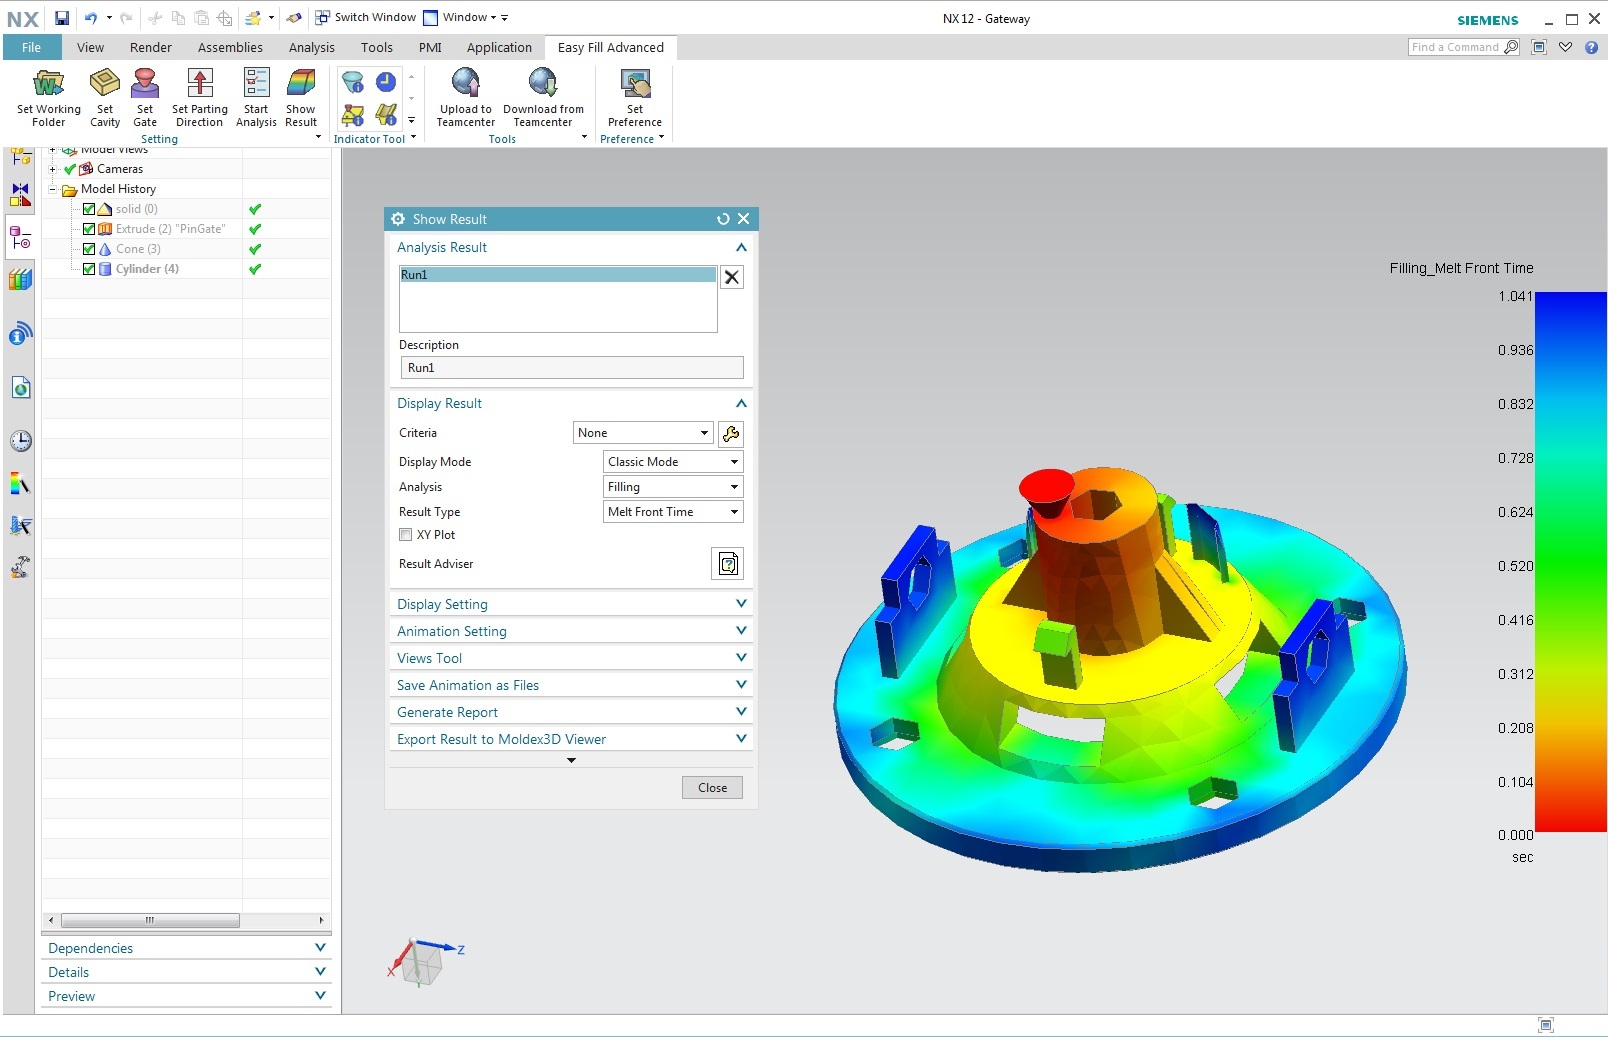This screenshot has width=1608, height=1037.
Task: Expand the Animation Setting section
Action: click(x=571, y=631)
